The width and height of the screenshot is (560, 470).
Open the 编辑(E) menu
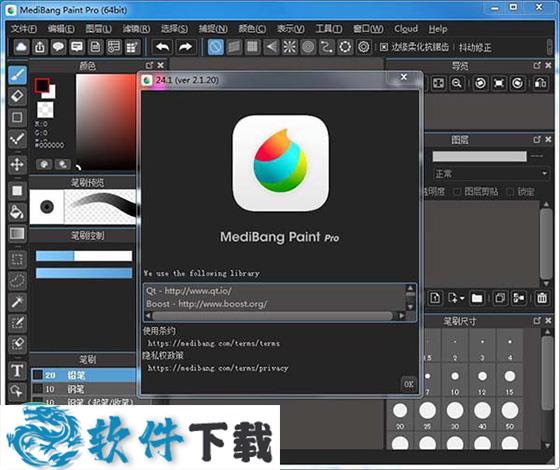click(x=61, y=29)
